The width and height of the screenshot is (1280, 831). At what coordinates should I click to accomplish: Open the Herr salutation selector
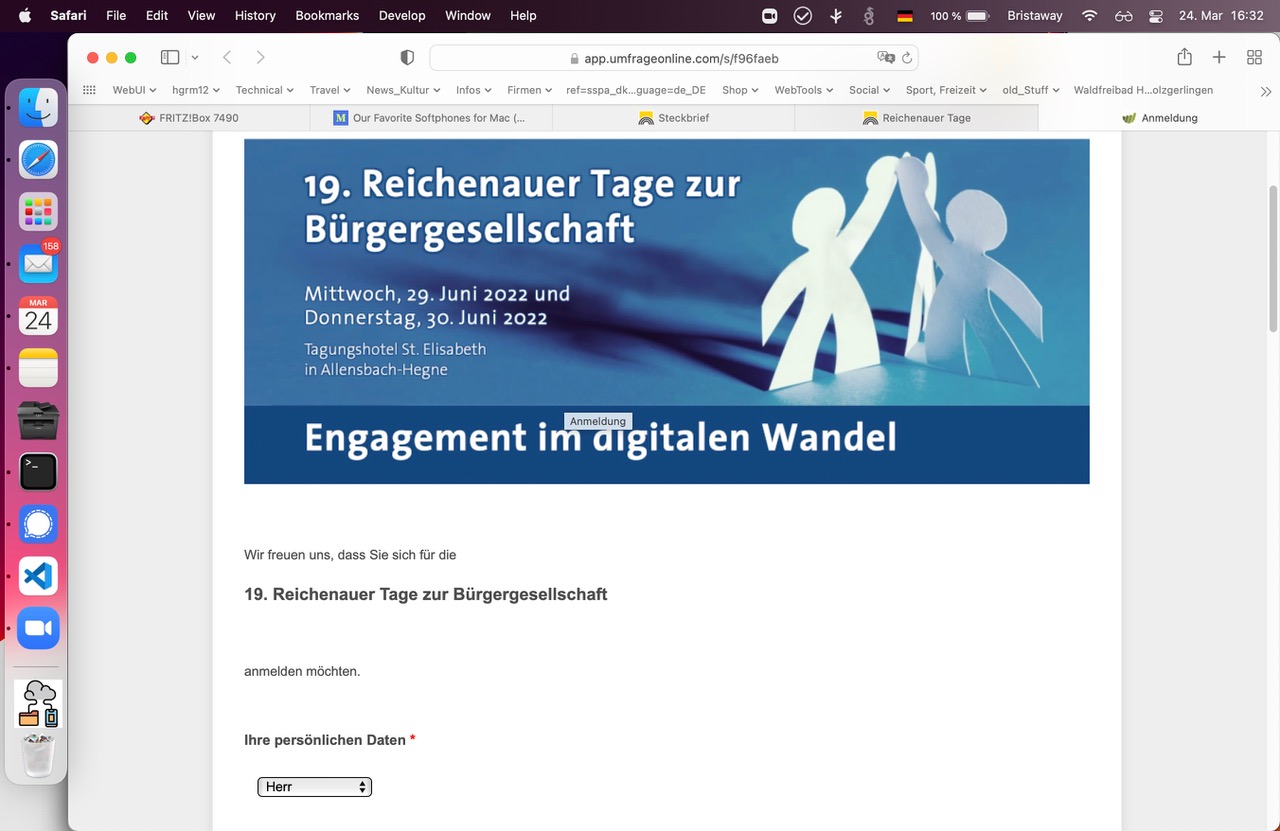[314, 786]
